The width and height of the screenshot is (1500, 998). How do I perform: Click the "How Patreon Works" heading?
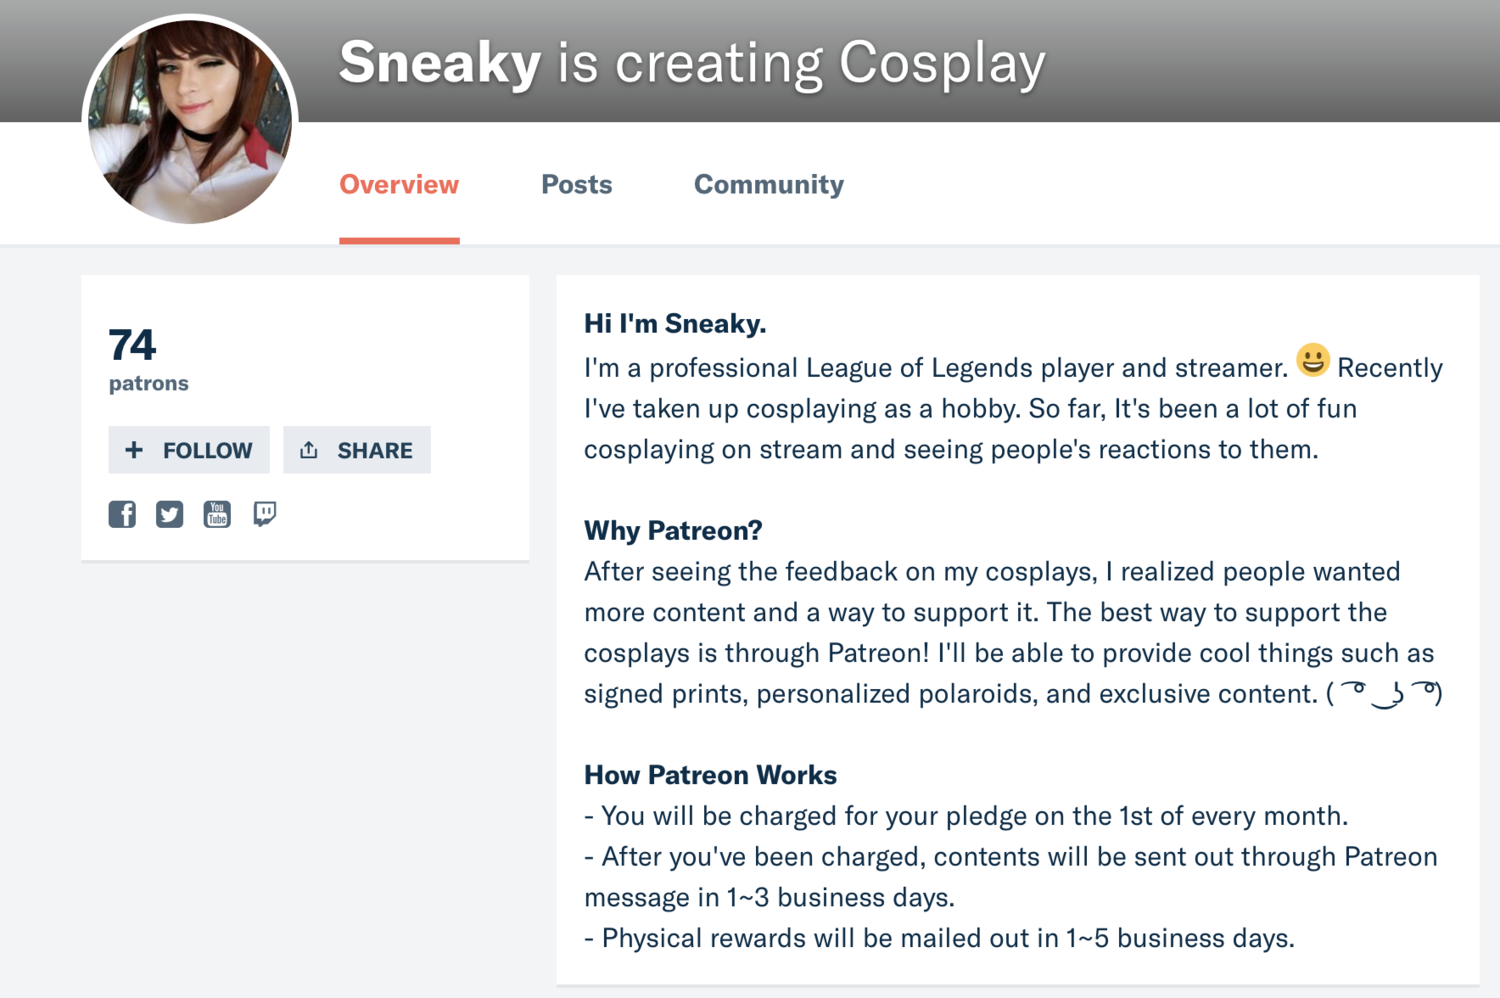click(x=710, y=775)
